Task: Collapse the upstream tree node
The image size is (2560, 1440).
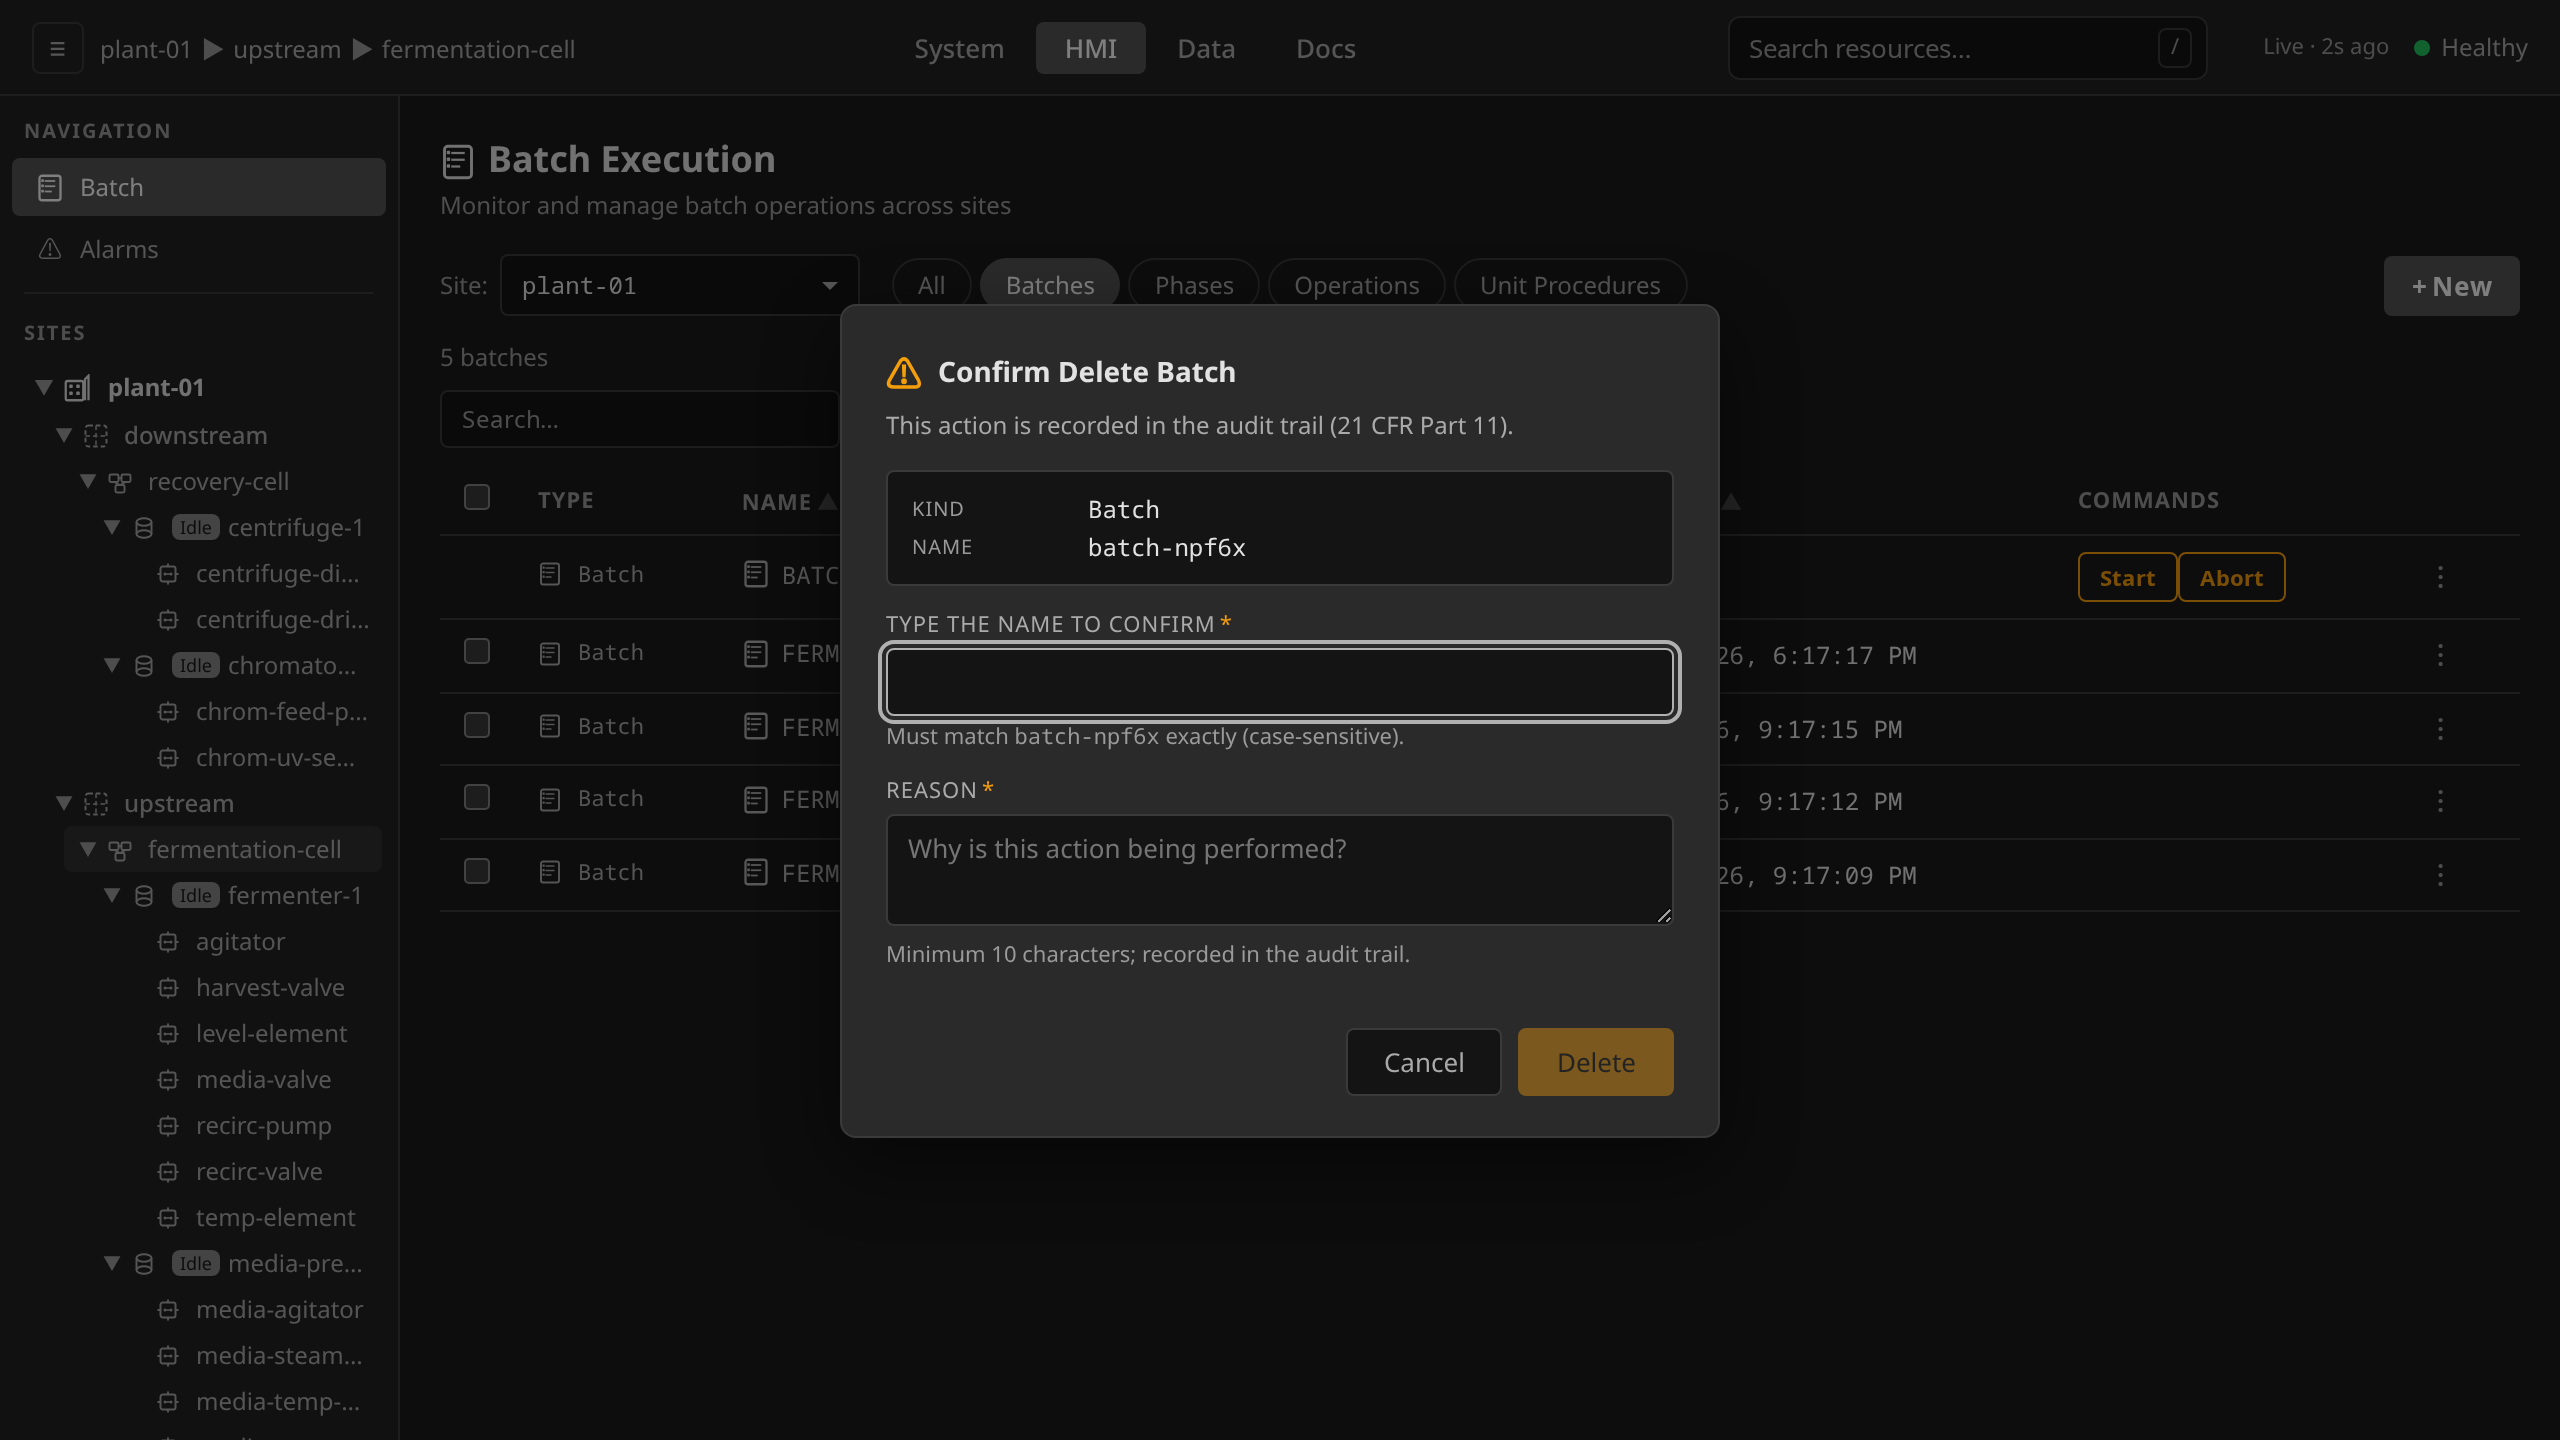Action: point(64,803)
